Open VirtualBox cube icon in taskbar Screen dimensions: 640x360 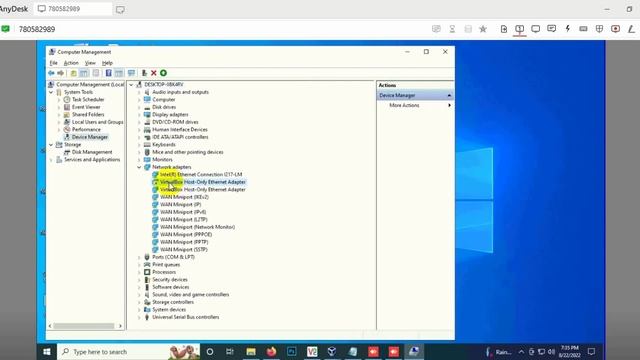pos(332,351)
